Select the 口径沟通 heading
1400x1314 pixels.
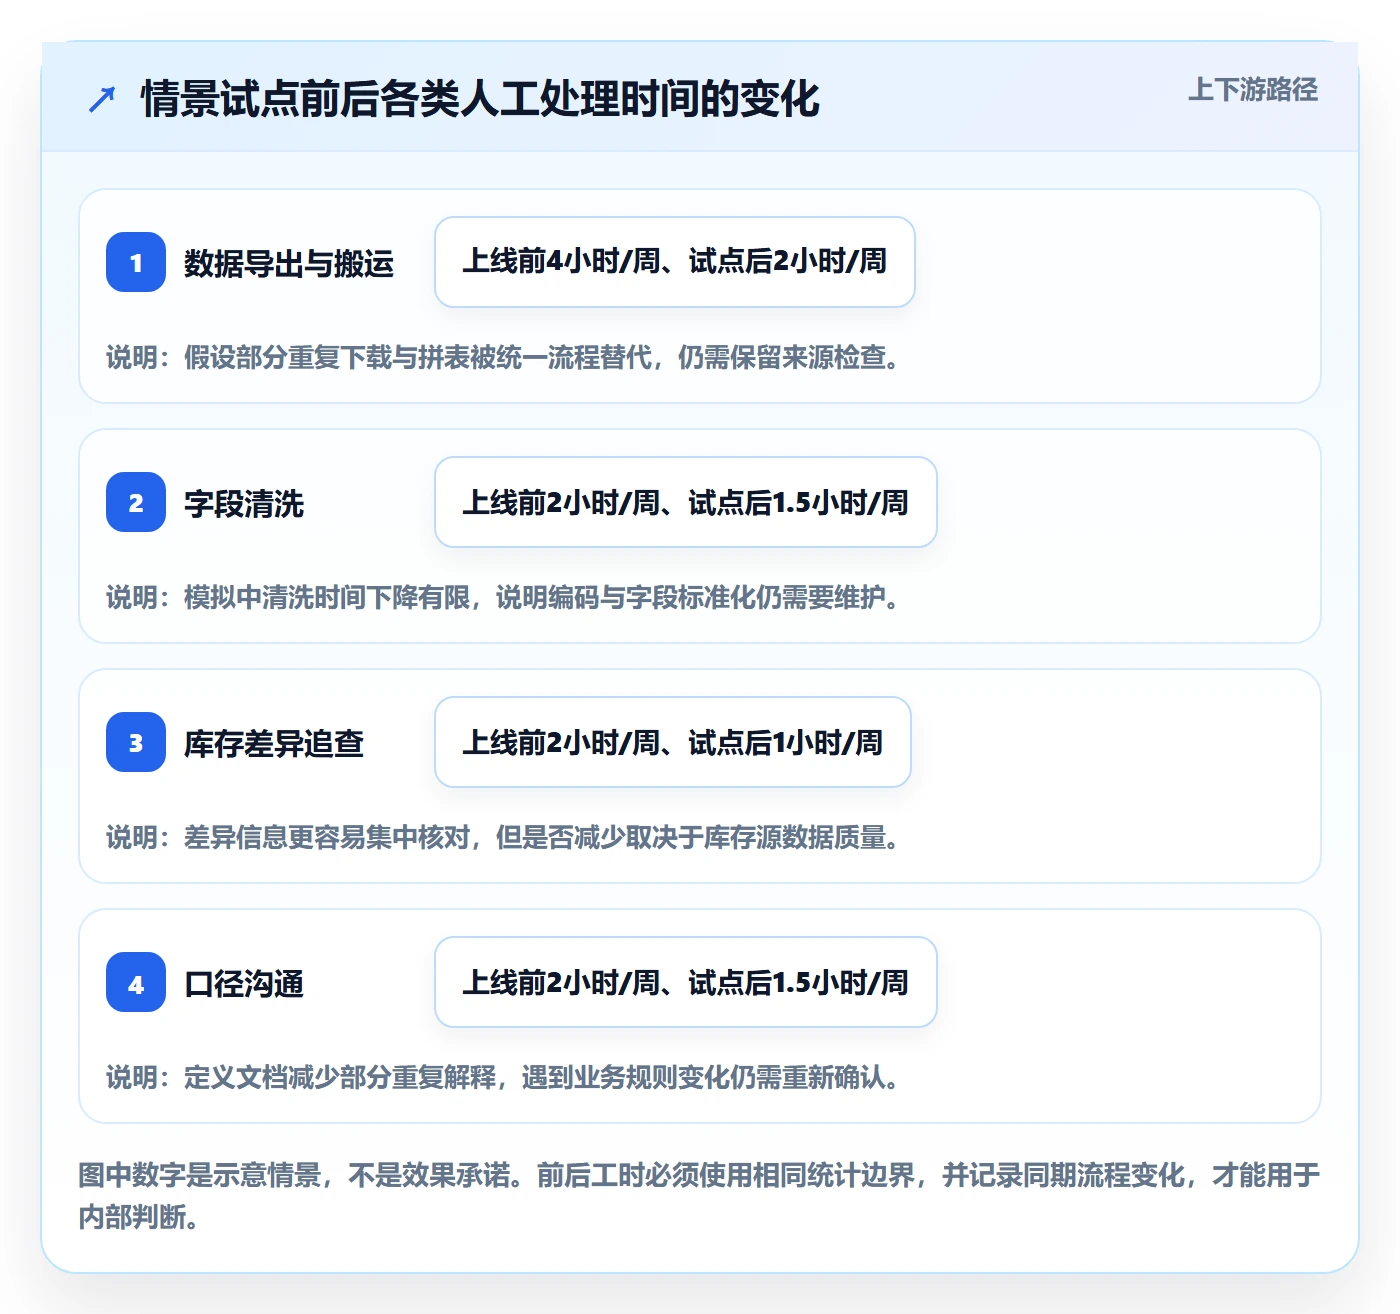pyautogui.click(x=244, y=983)
